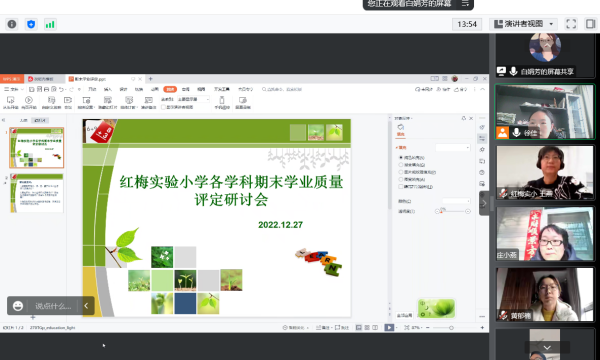This screenshot has height=360, width=600.
Task: Click the blue play slideshow button in status bar
Action: pos(389,327)
